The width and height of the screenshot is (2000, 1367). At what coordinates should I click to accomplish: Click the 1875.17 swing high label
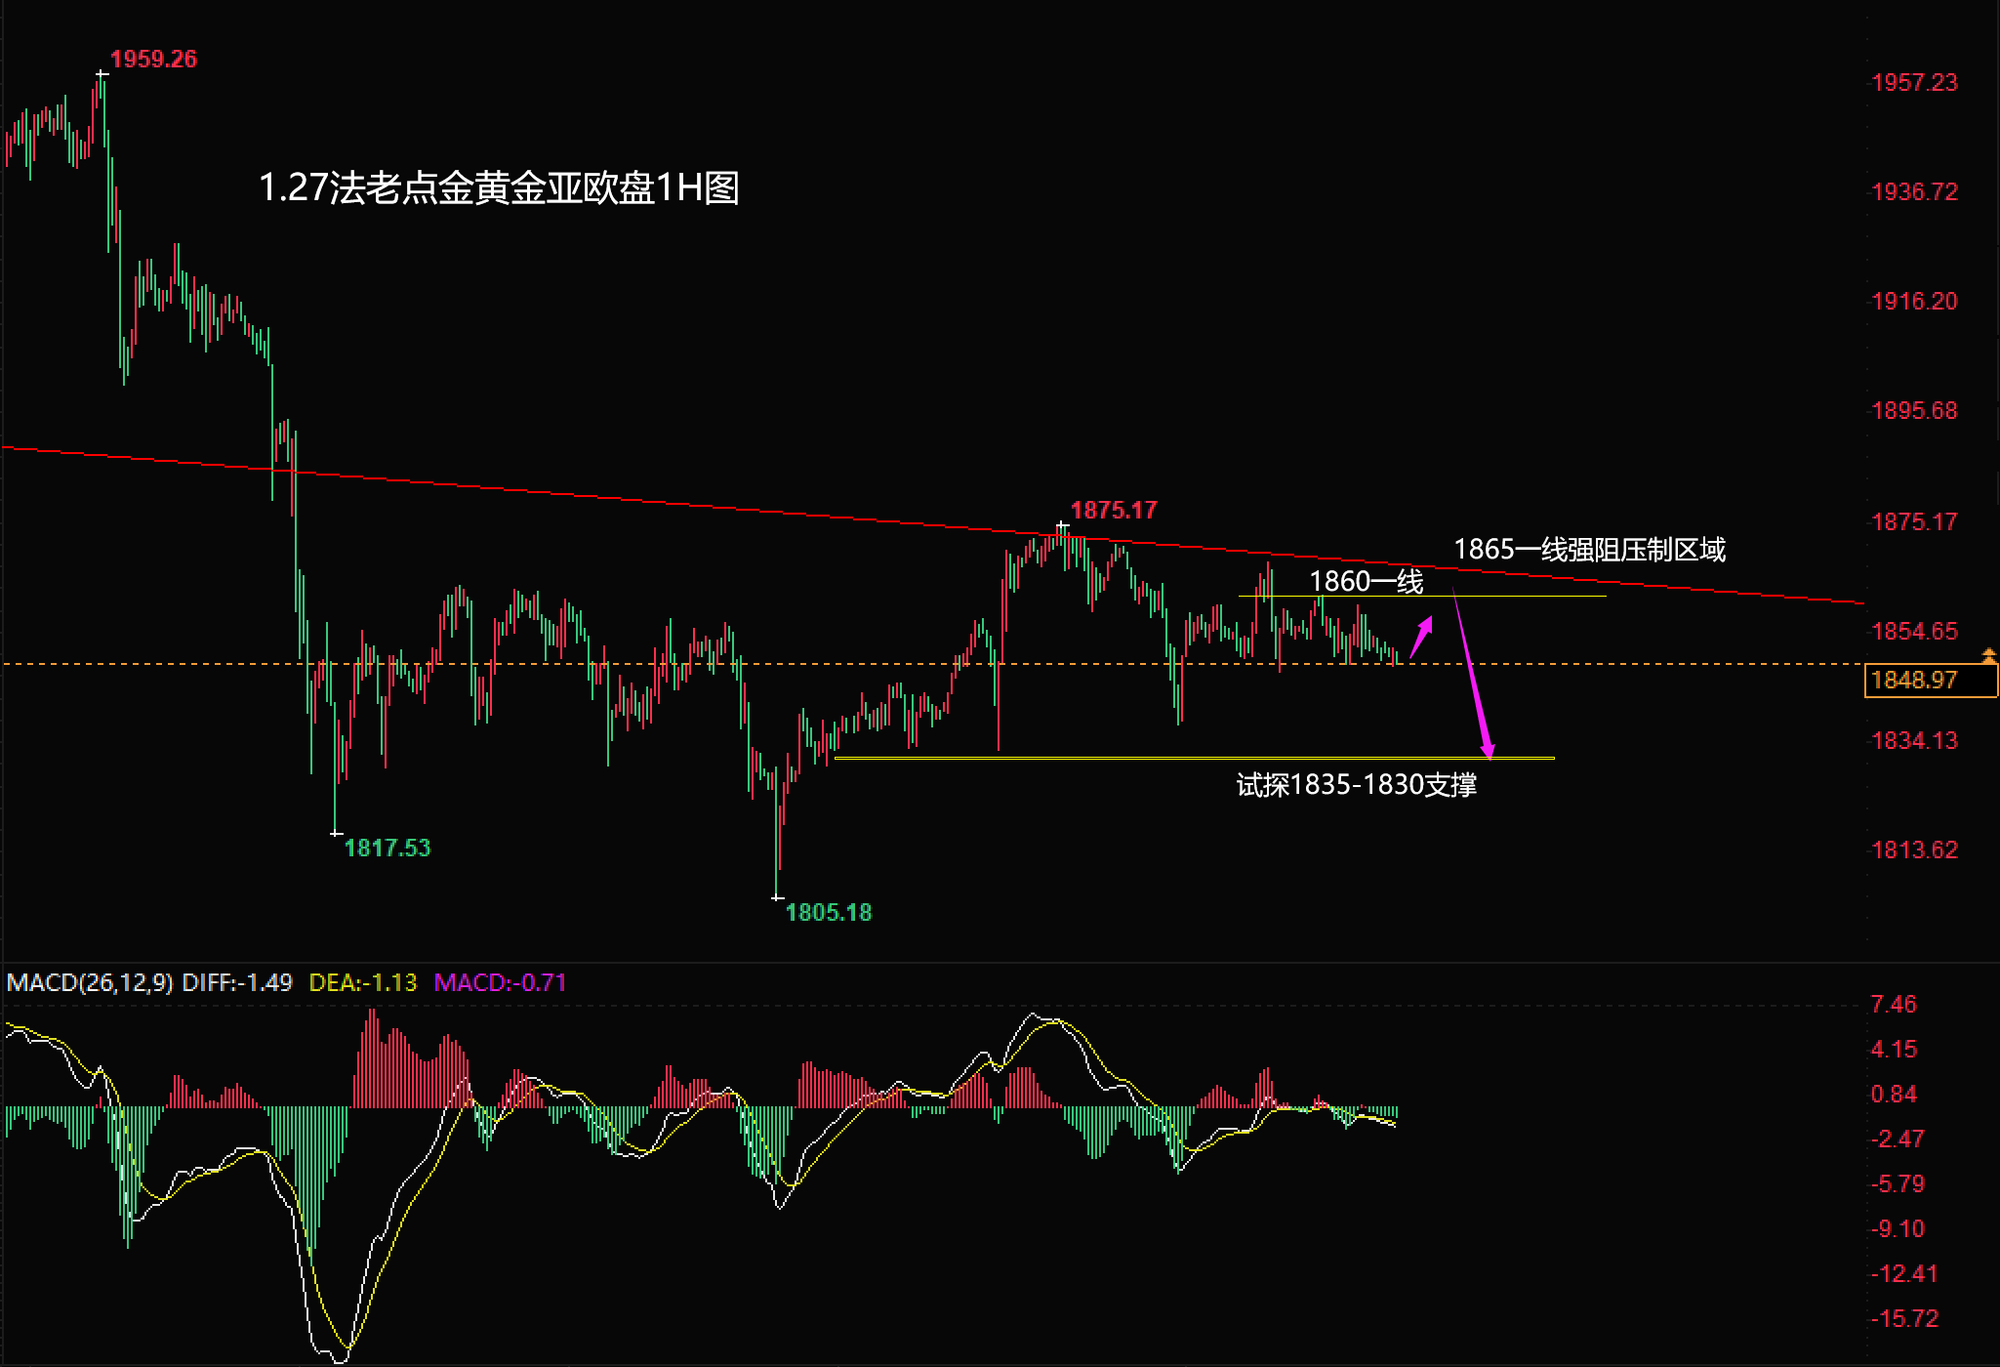(x=1113, y=510)
